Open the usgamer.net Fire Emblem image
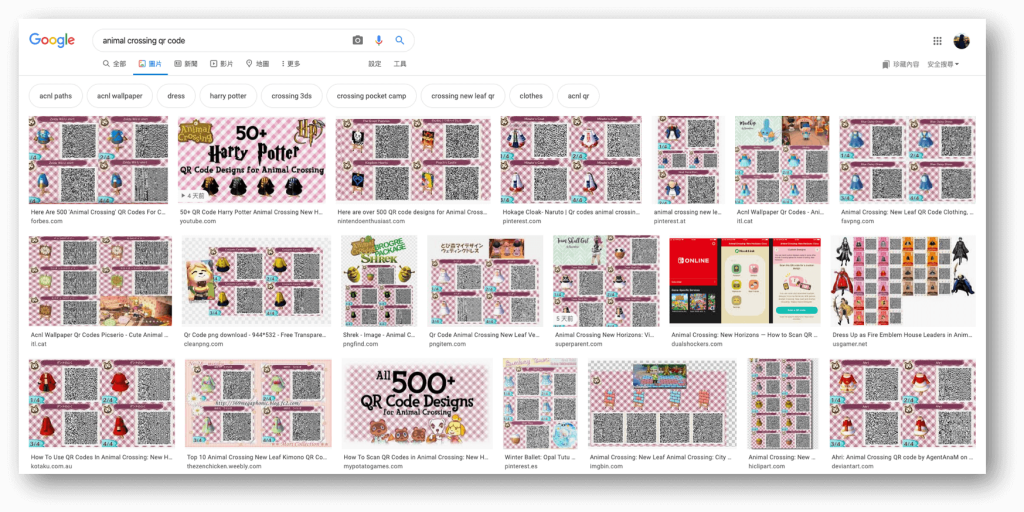The image size is (1024, 512). (903, 281)
